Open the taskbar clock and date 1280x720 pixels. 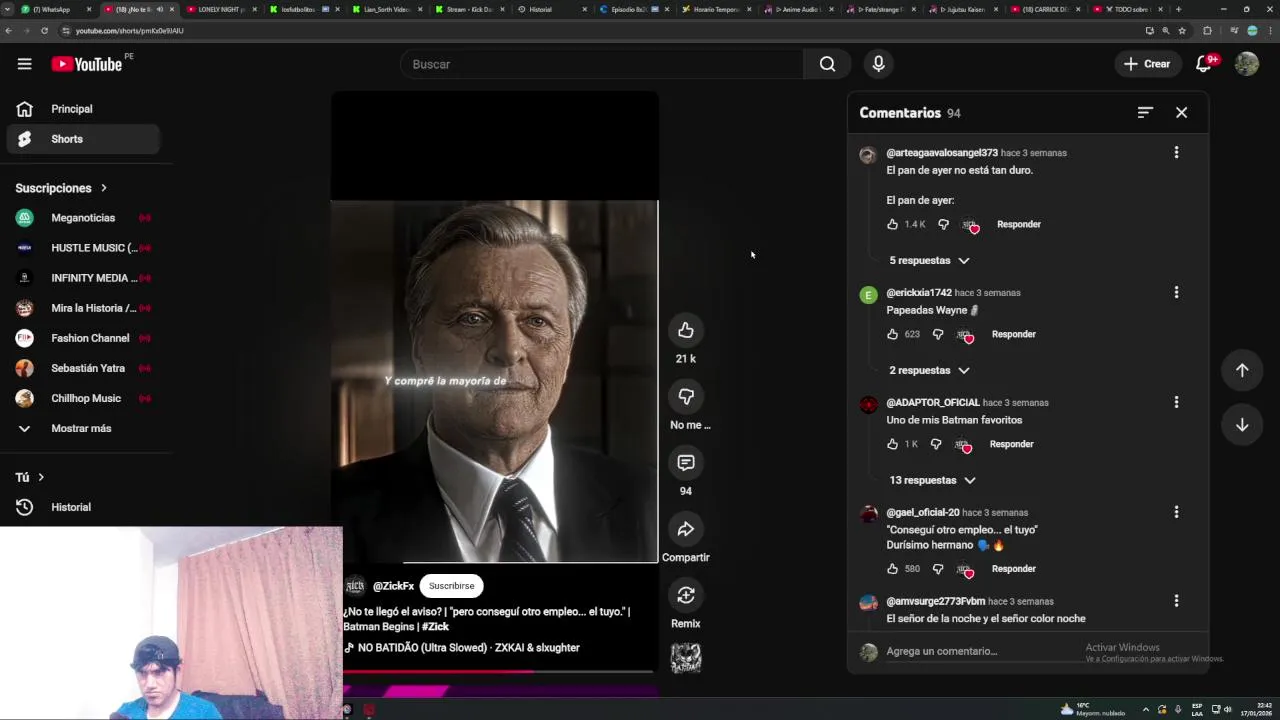[x=1256, y=709]
